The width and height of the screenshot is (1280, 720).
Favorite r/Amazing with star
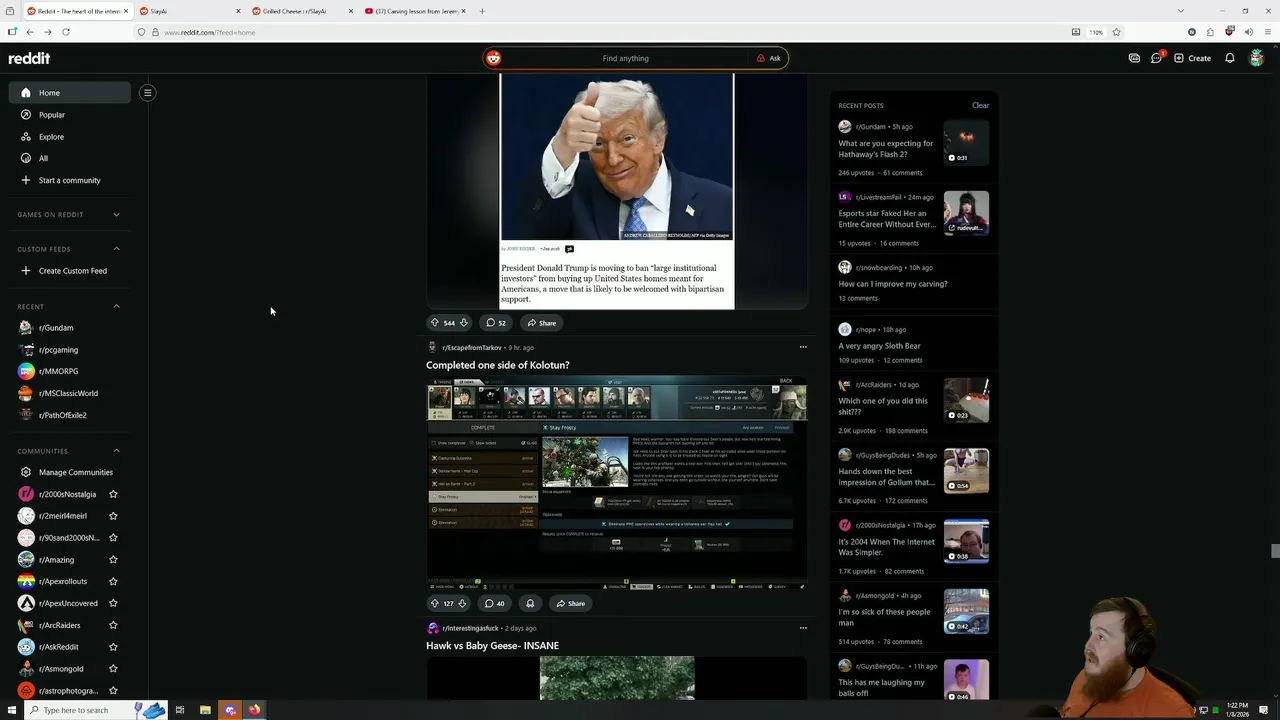(x=113, y=560)
